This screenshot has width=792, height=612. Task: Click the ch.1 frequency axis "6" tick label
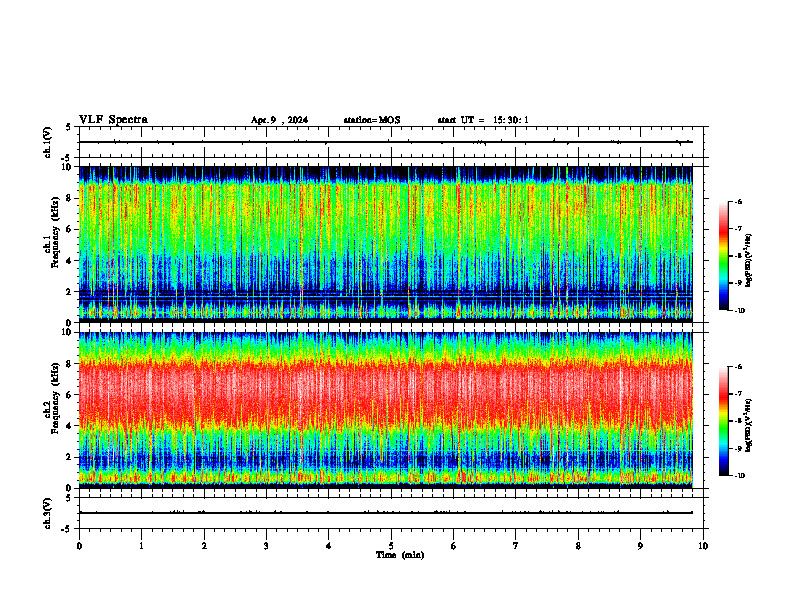[70, 229]
